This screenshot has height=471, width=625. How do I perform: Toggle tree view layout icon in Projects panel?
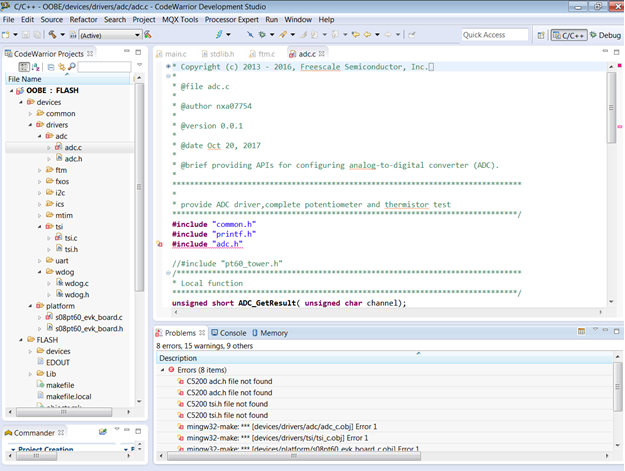click(25, 67)
